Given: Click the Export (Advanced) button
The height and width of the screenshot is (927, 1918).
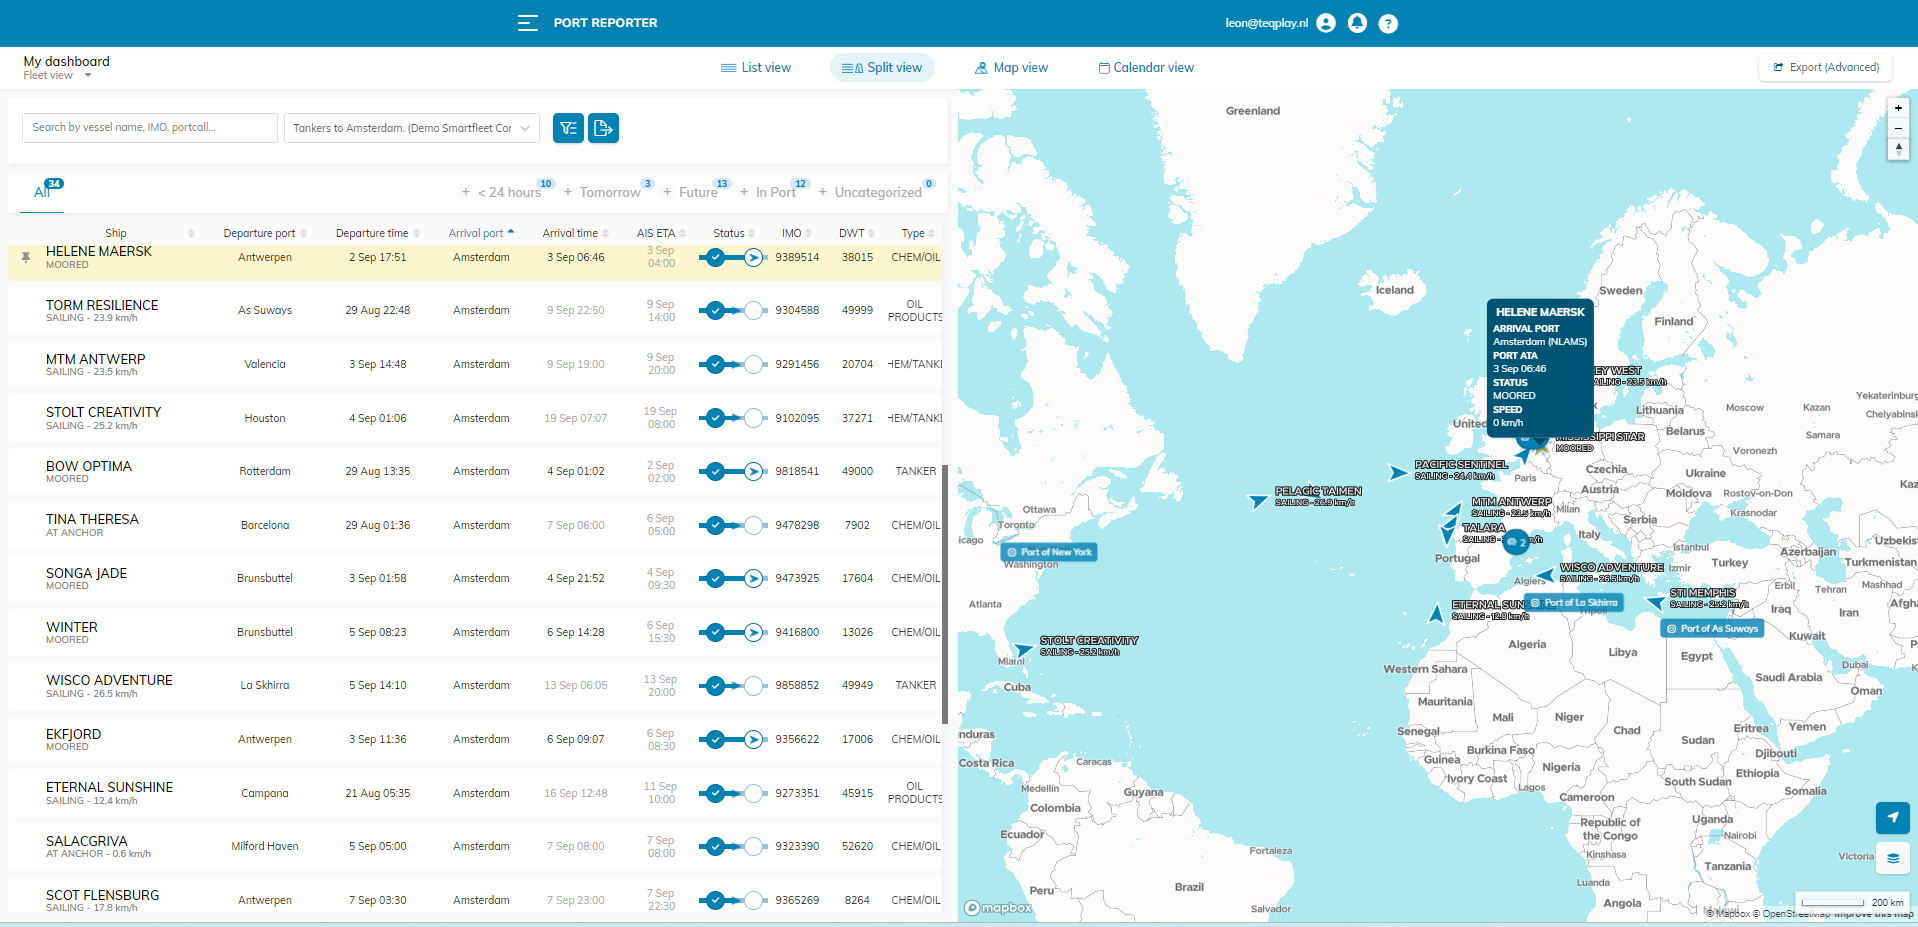Looking at the screenshot, I should [x=1825, y=68].
